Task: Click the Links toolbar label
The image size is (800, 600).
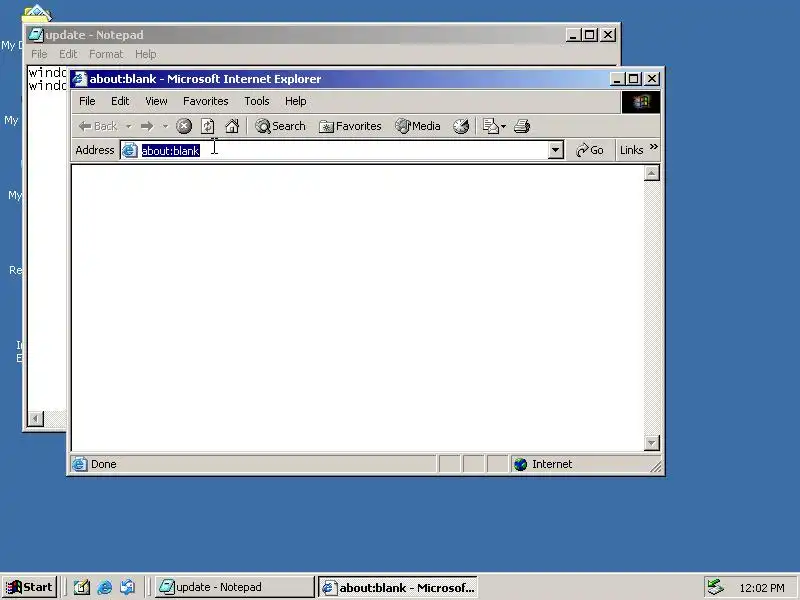Action: 631,150
